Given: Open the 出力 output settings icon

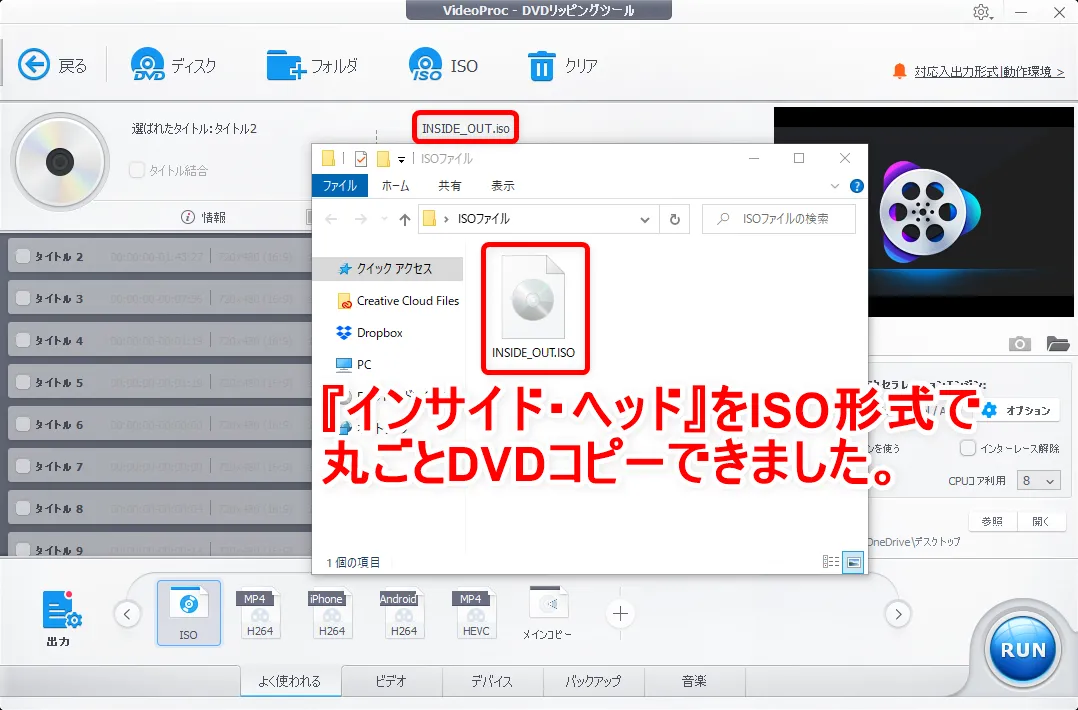Looking at the screenshot, I should (60, 610).
